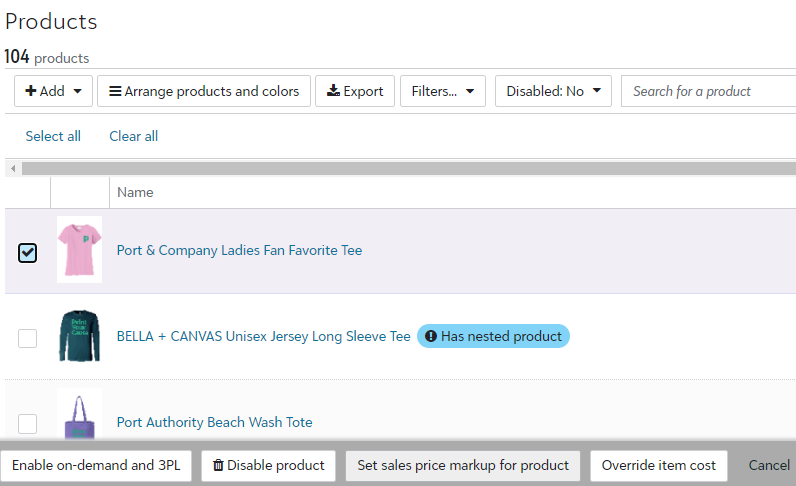Click the trash icon on Disable product
Image resolution: width=796 pixels, height=486 pixels.
click(218, 465)
